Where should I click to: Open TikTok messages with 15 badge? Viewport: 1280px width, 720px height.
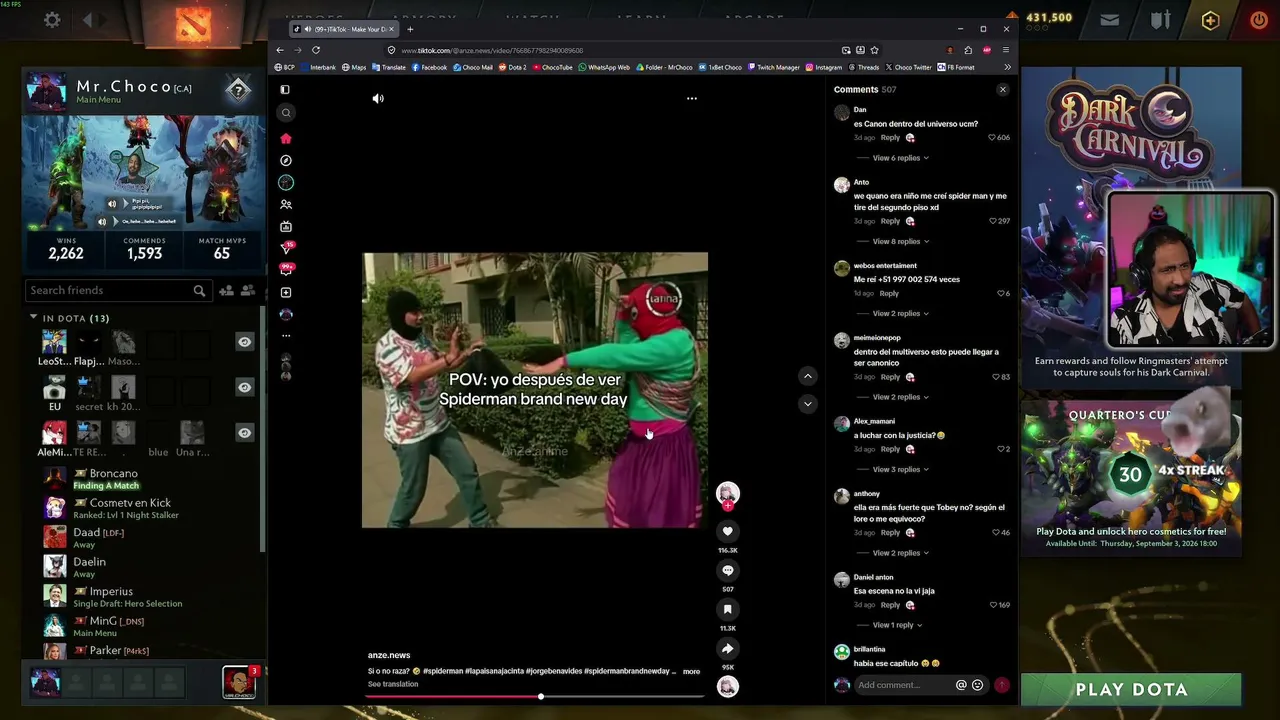286,247
